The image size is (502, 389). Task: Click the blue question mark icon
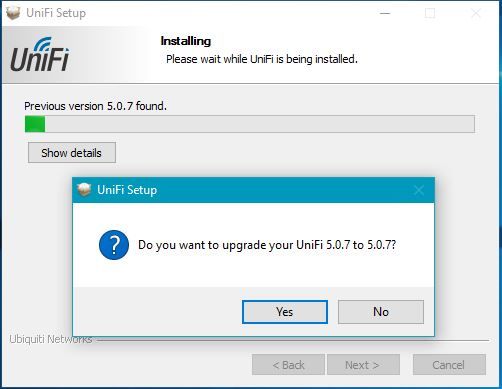[x=114, y=245]
